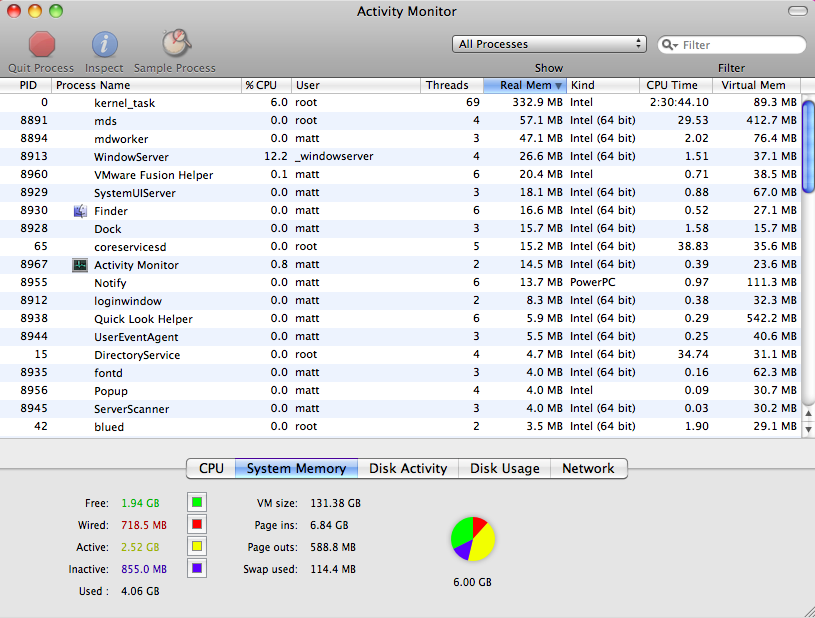Screen dimensions: 815x618
Task: Click the process list scrollbar thumb
Action: pos(808,147)
